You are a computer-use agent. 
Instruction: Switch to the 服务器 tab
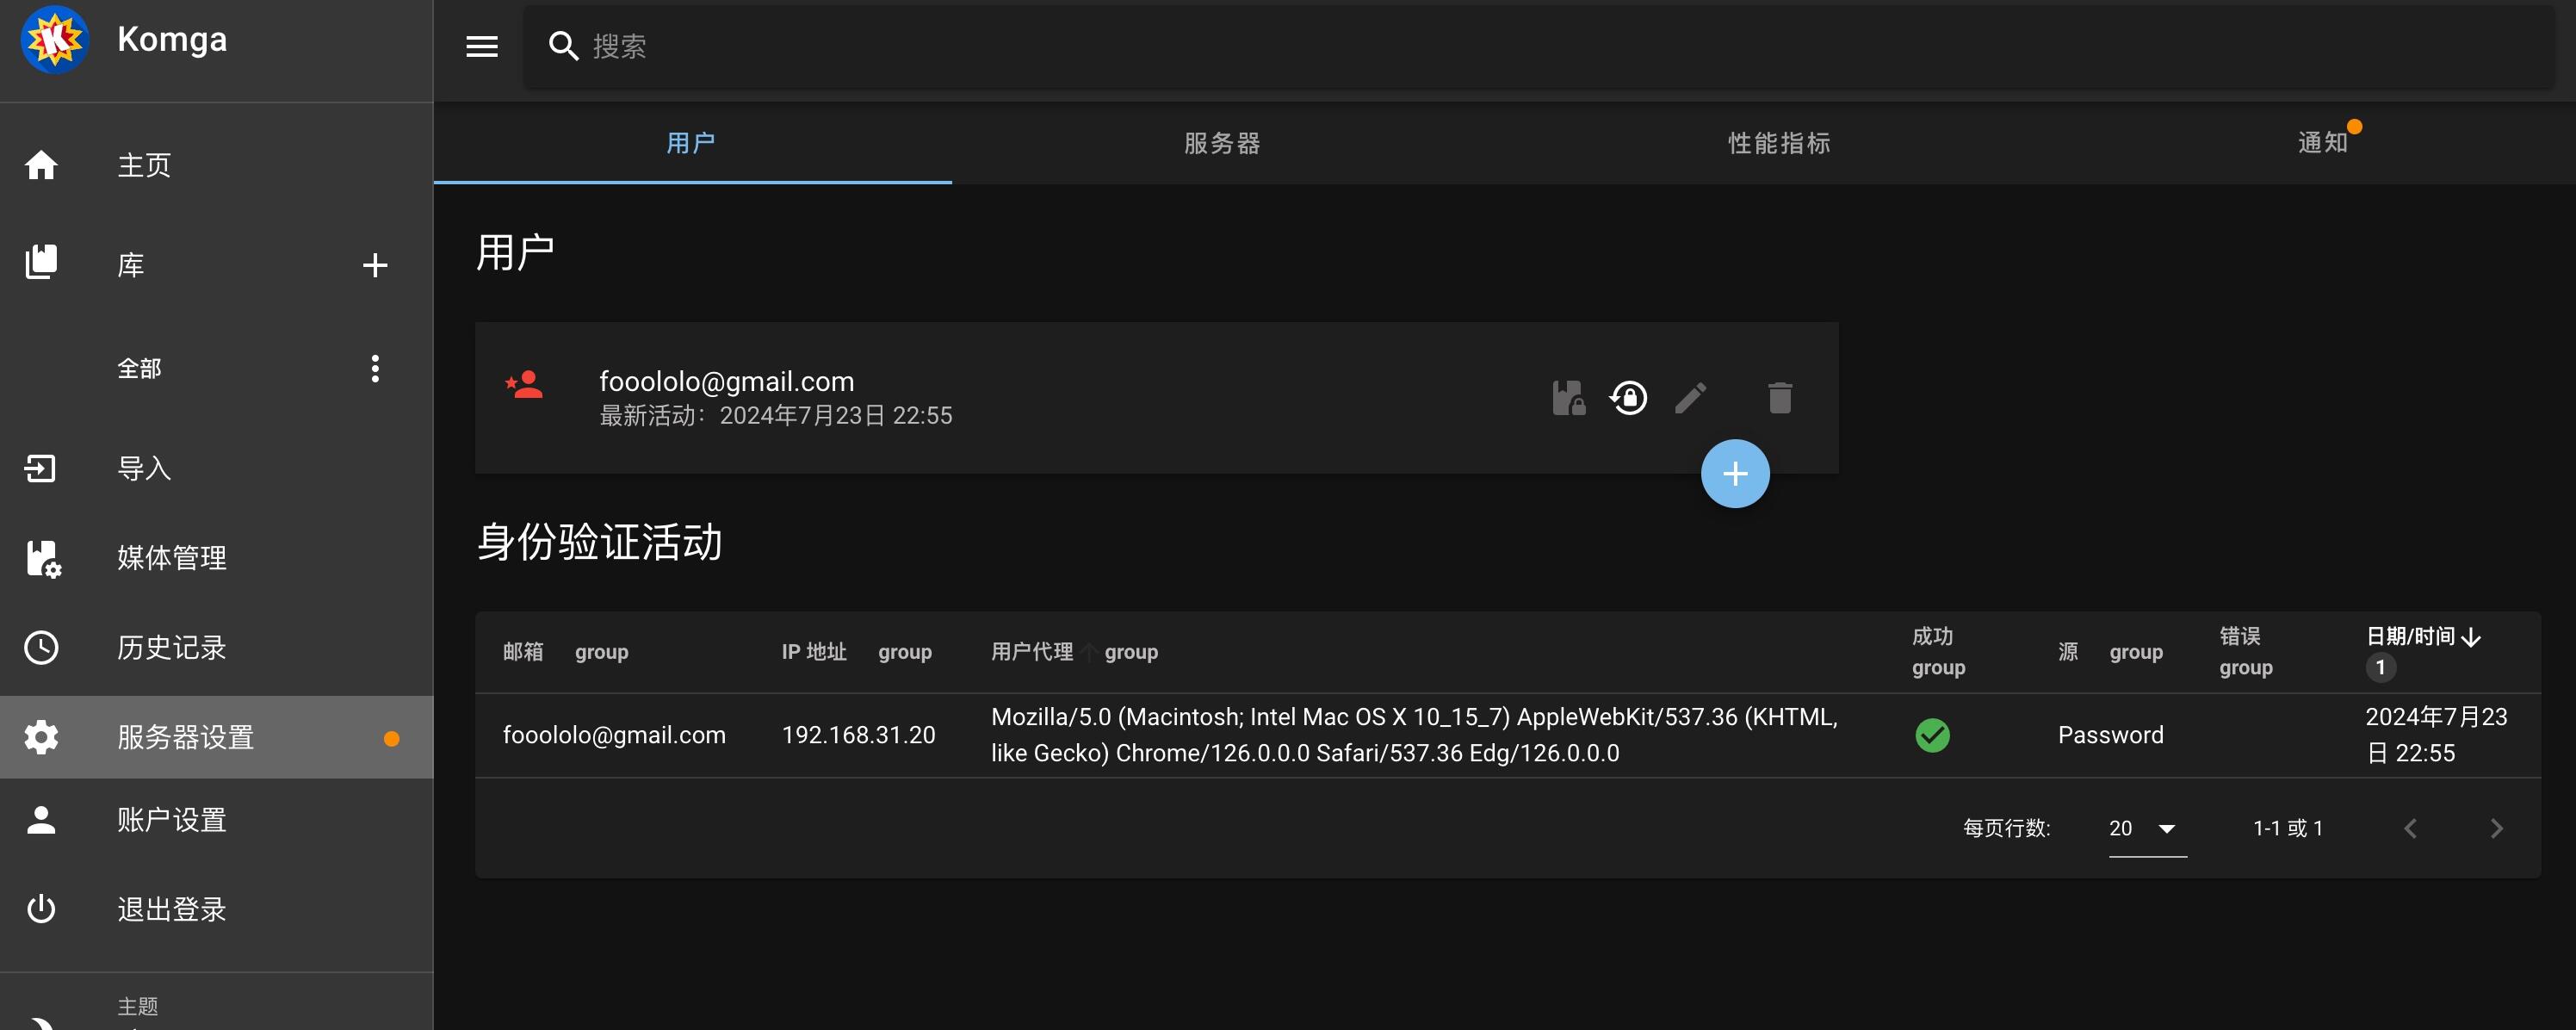(x=1222, y=143)
